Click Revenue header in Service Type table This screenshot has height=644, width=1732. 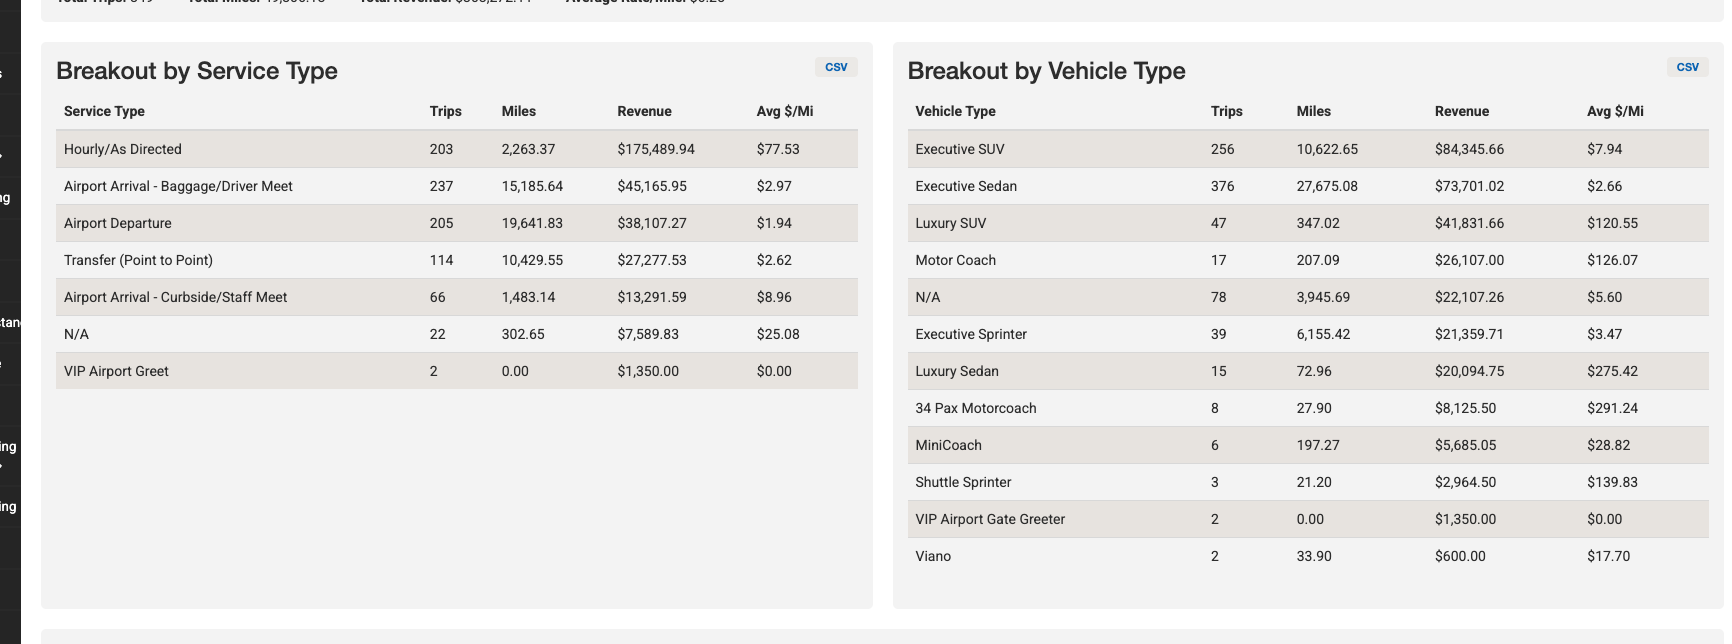(x=644, y=111)
